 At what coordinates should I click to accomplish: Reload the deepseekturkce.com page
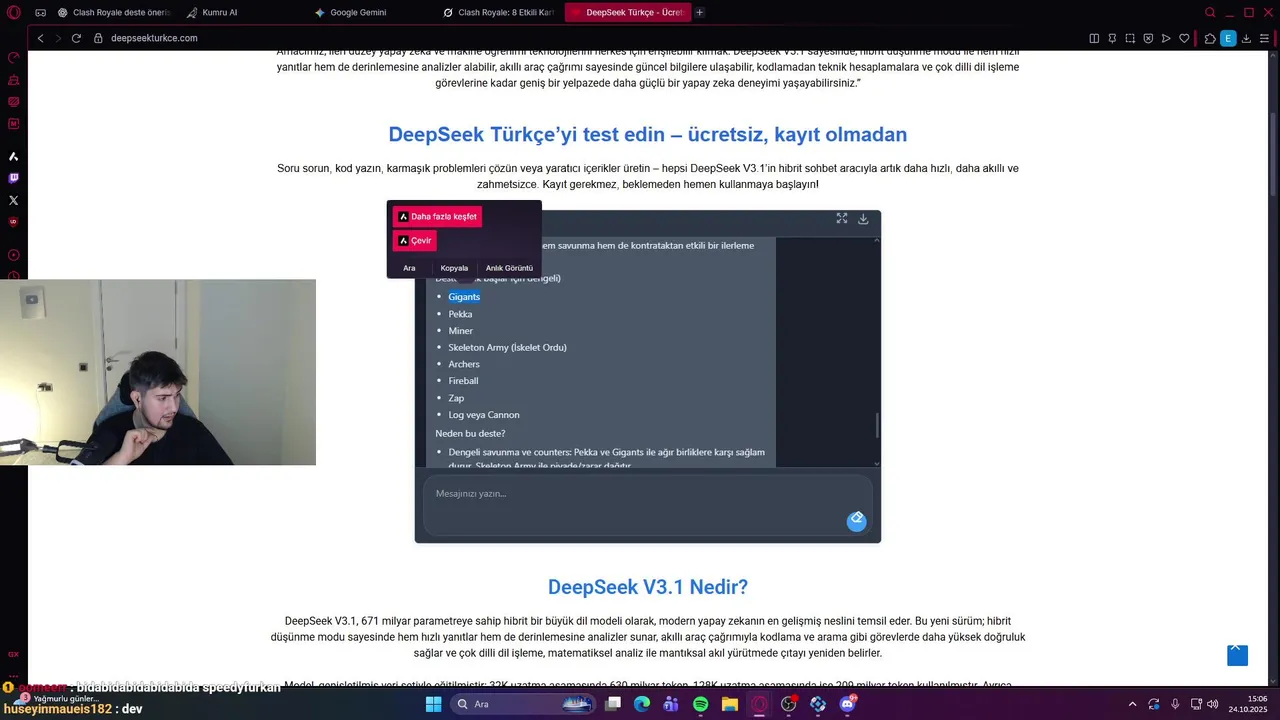click(76, 38)
